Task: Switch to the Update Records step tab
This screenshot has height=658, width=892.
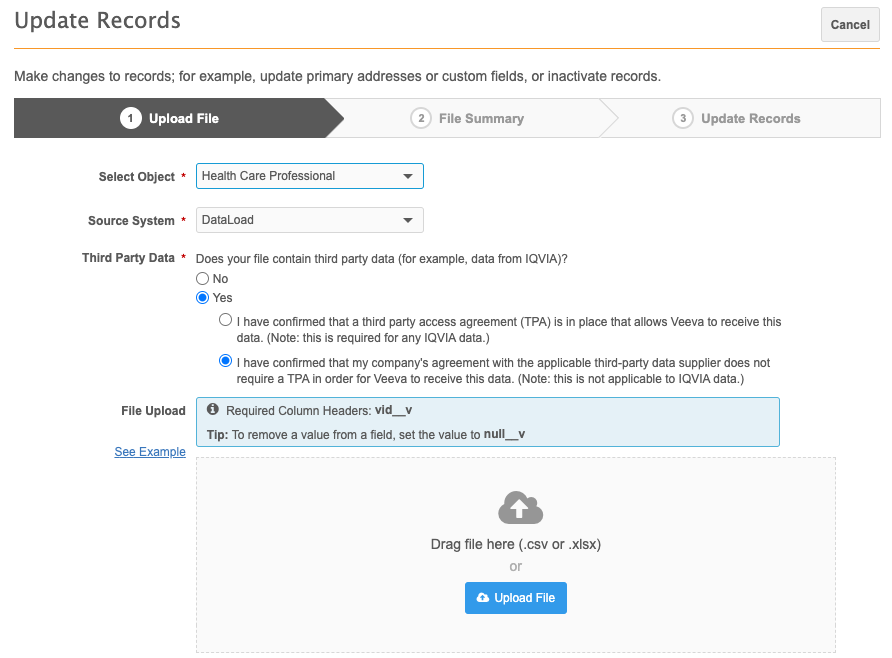Action: 750,118
